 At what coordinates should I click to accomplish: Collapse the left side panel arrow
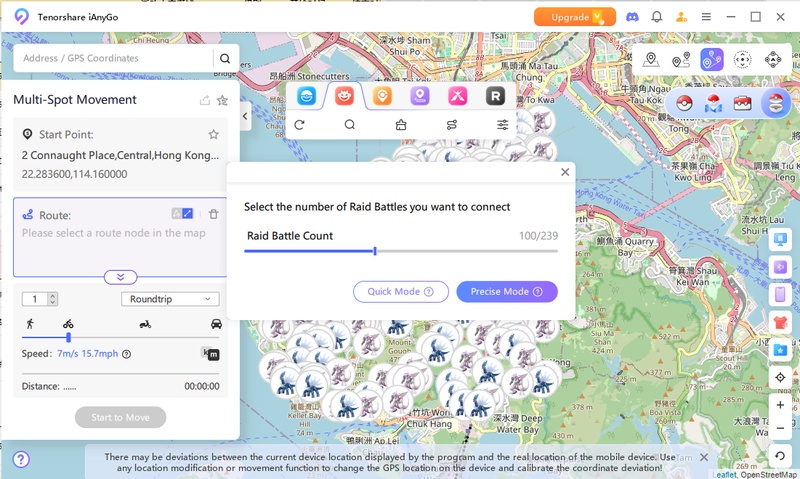(x=245, y=116)
